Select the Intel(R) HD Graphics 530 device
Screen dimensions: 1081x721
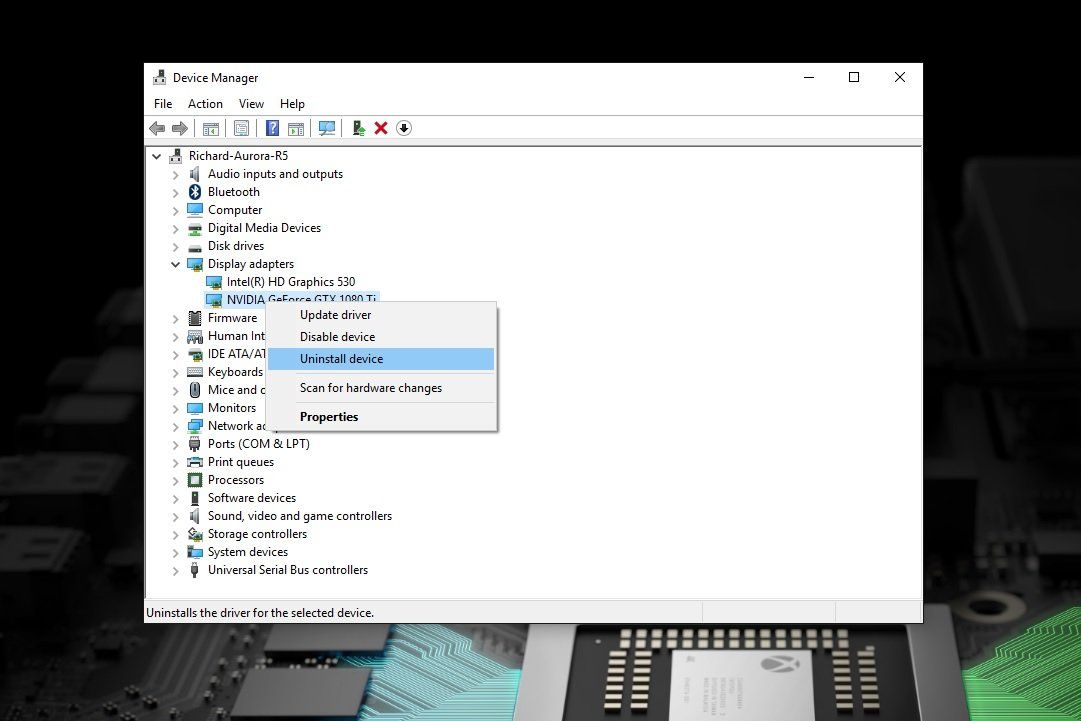(293, 281)
